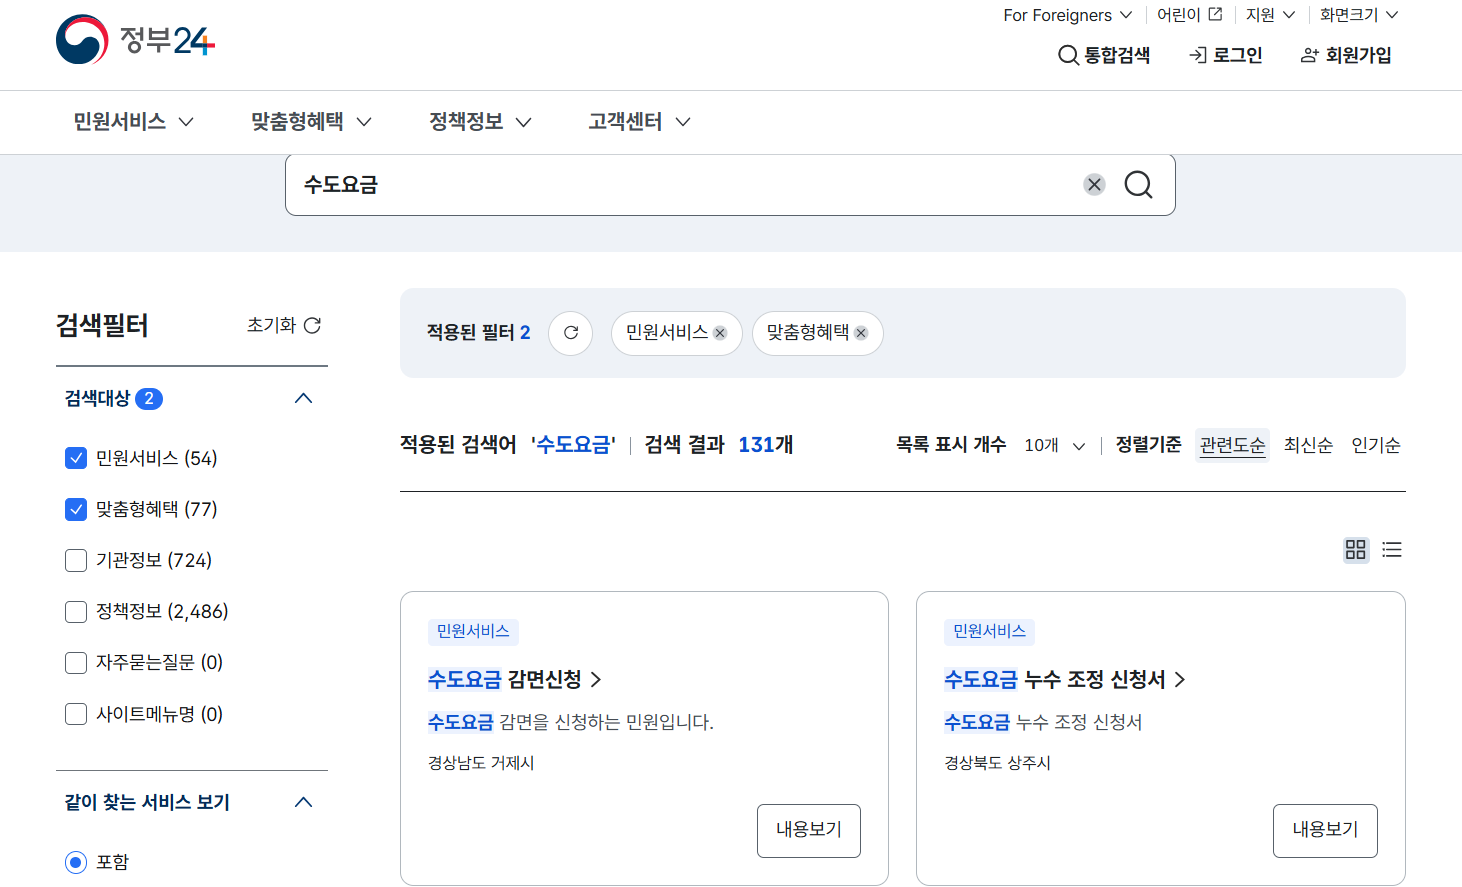
Task: Remove the 민원서비스 filter chip
Action: pos(719,333)
